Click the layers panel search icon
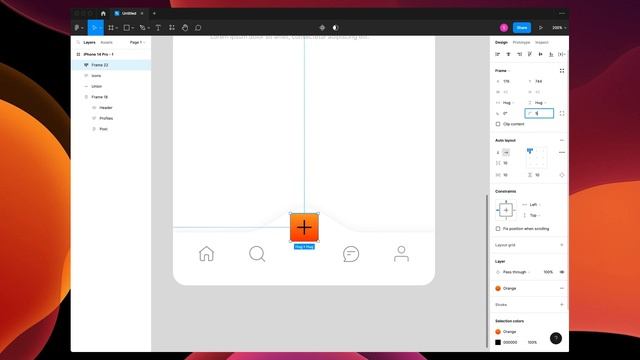This screenshot has height=360, width=640. point(78,42)
